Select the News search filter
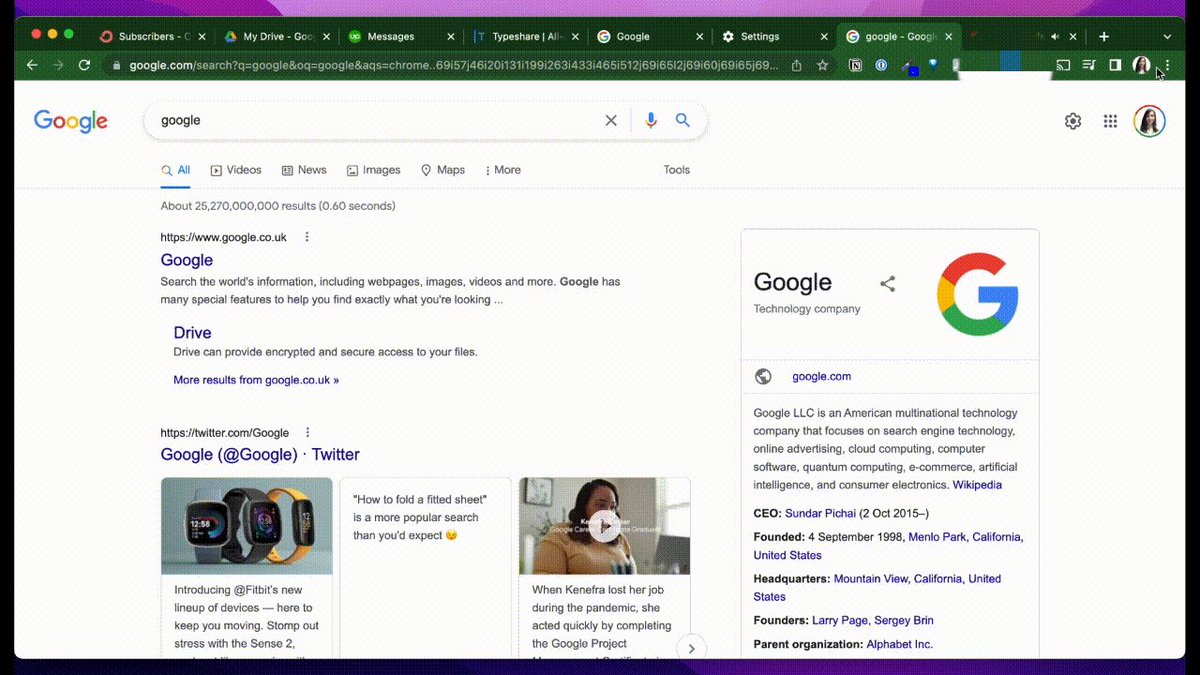This screenshot has height=675, width=1200. click(304, 170)
